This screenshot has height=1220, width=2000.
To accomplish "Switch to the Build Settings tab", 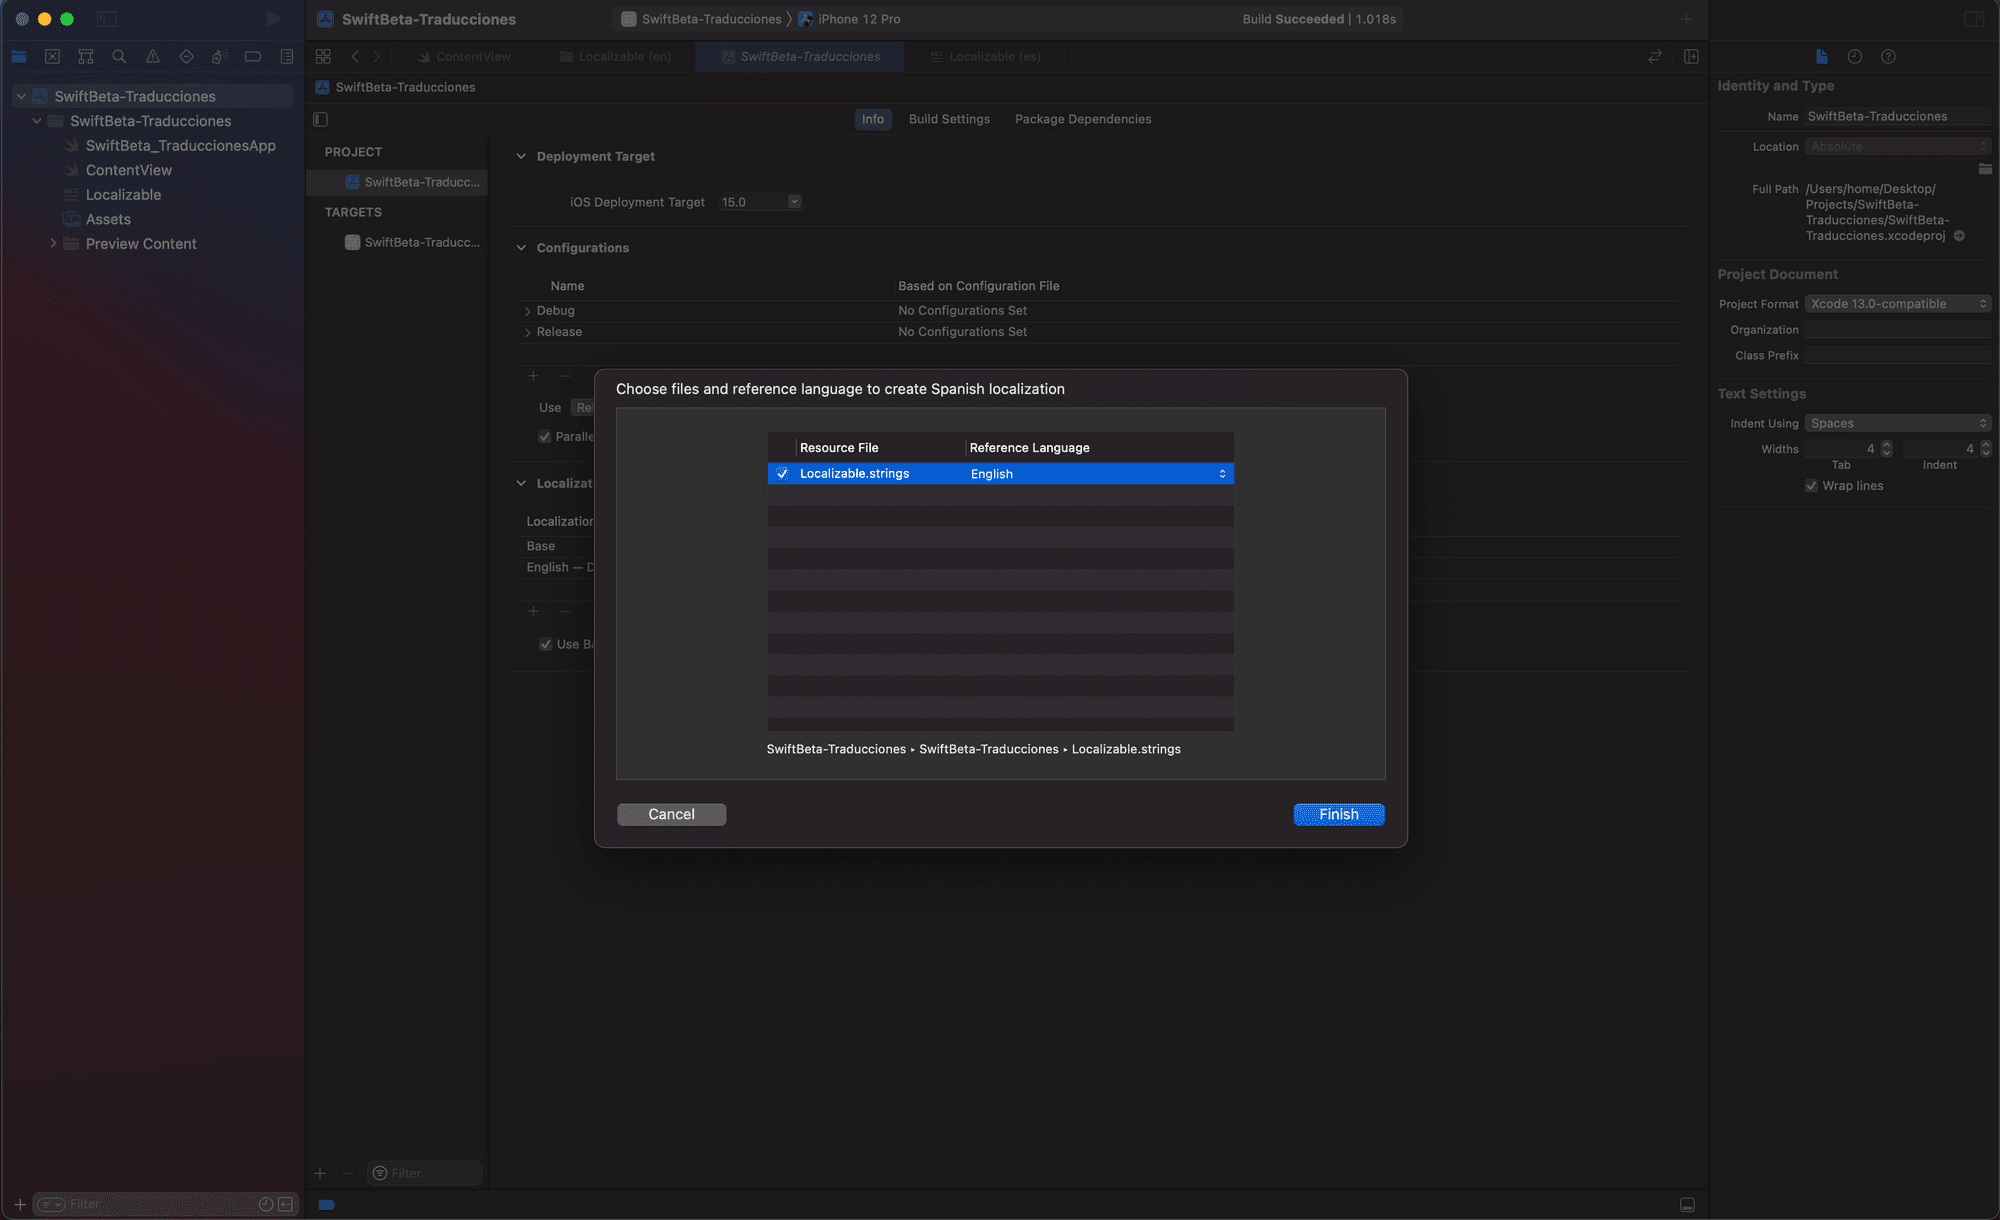I will (949, 119).
